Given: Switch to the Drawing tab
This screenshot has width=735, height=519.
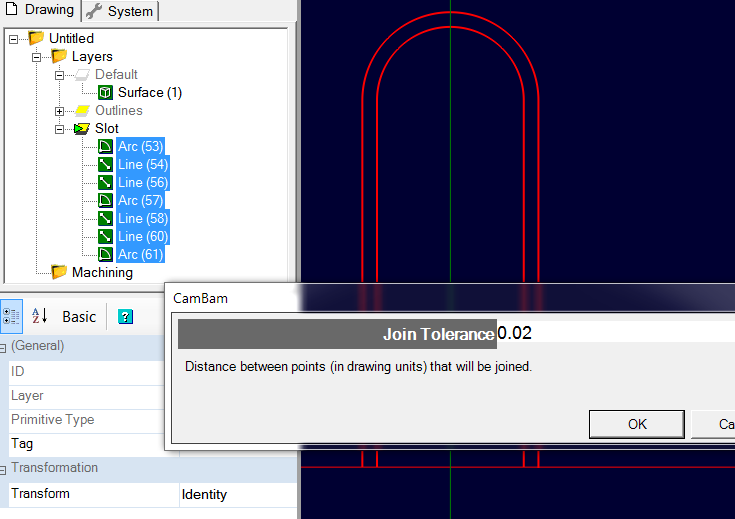Looking at the screenshot, I should click(40, 10).
